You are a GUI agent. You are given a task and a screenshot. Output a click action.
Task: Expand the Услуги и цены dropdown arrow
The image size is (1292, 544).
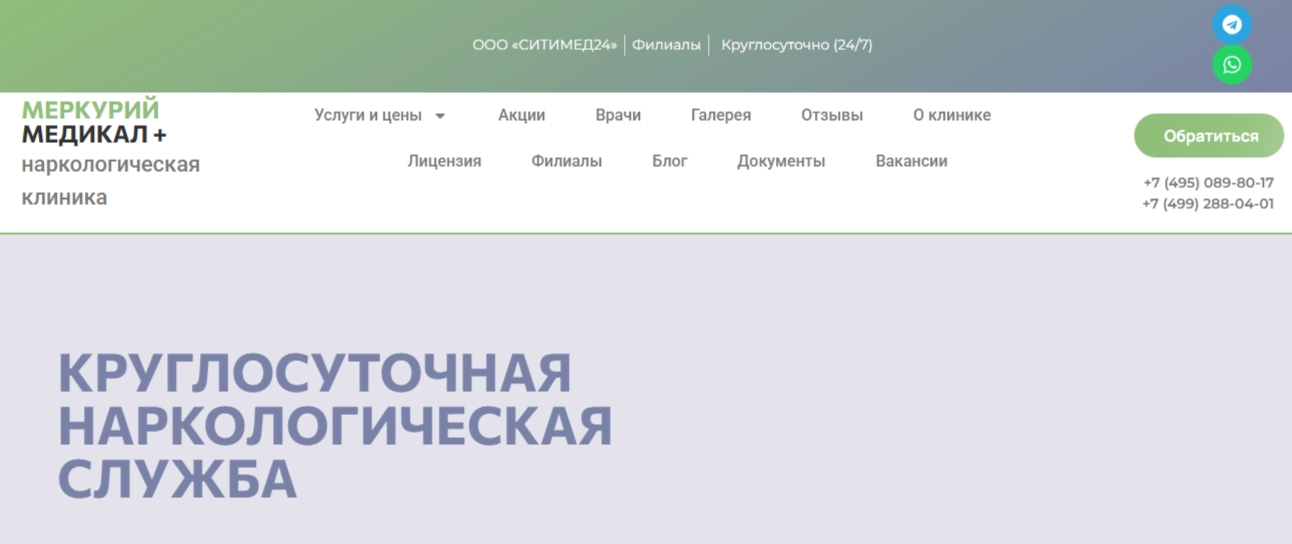click(440, 116)
